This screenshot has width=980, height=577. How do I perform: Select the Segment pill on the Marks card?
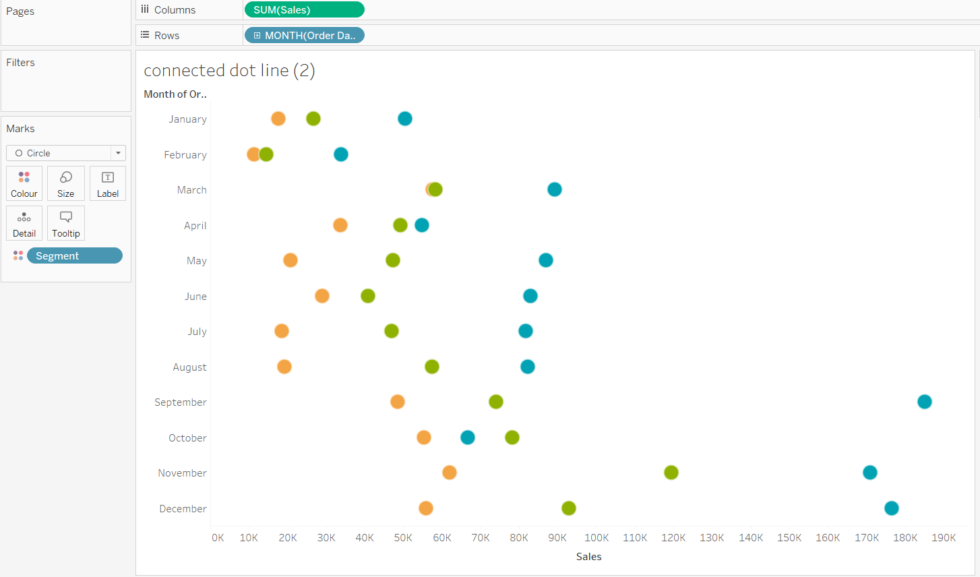(x=75, y=255)
